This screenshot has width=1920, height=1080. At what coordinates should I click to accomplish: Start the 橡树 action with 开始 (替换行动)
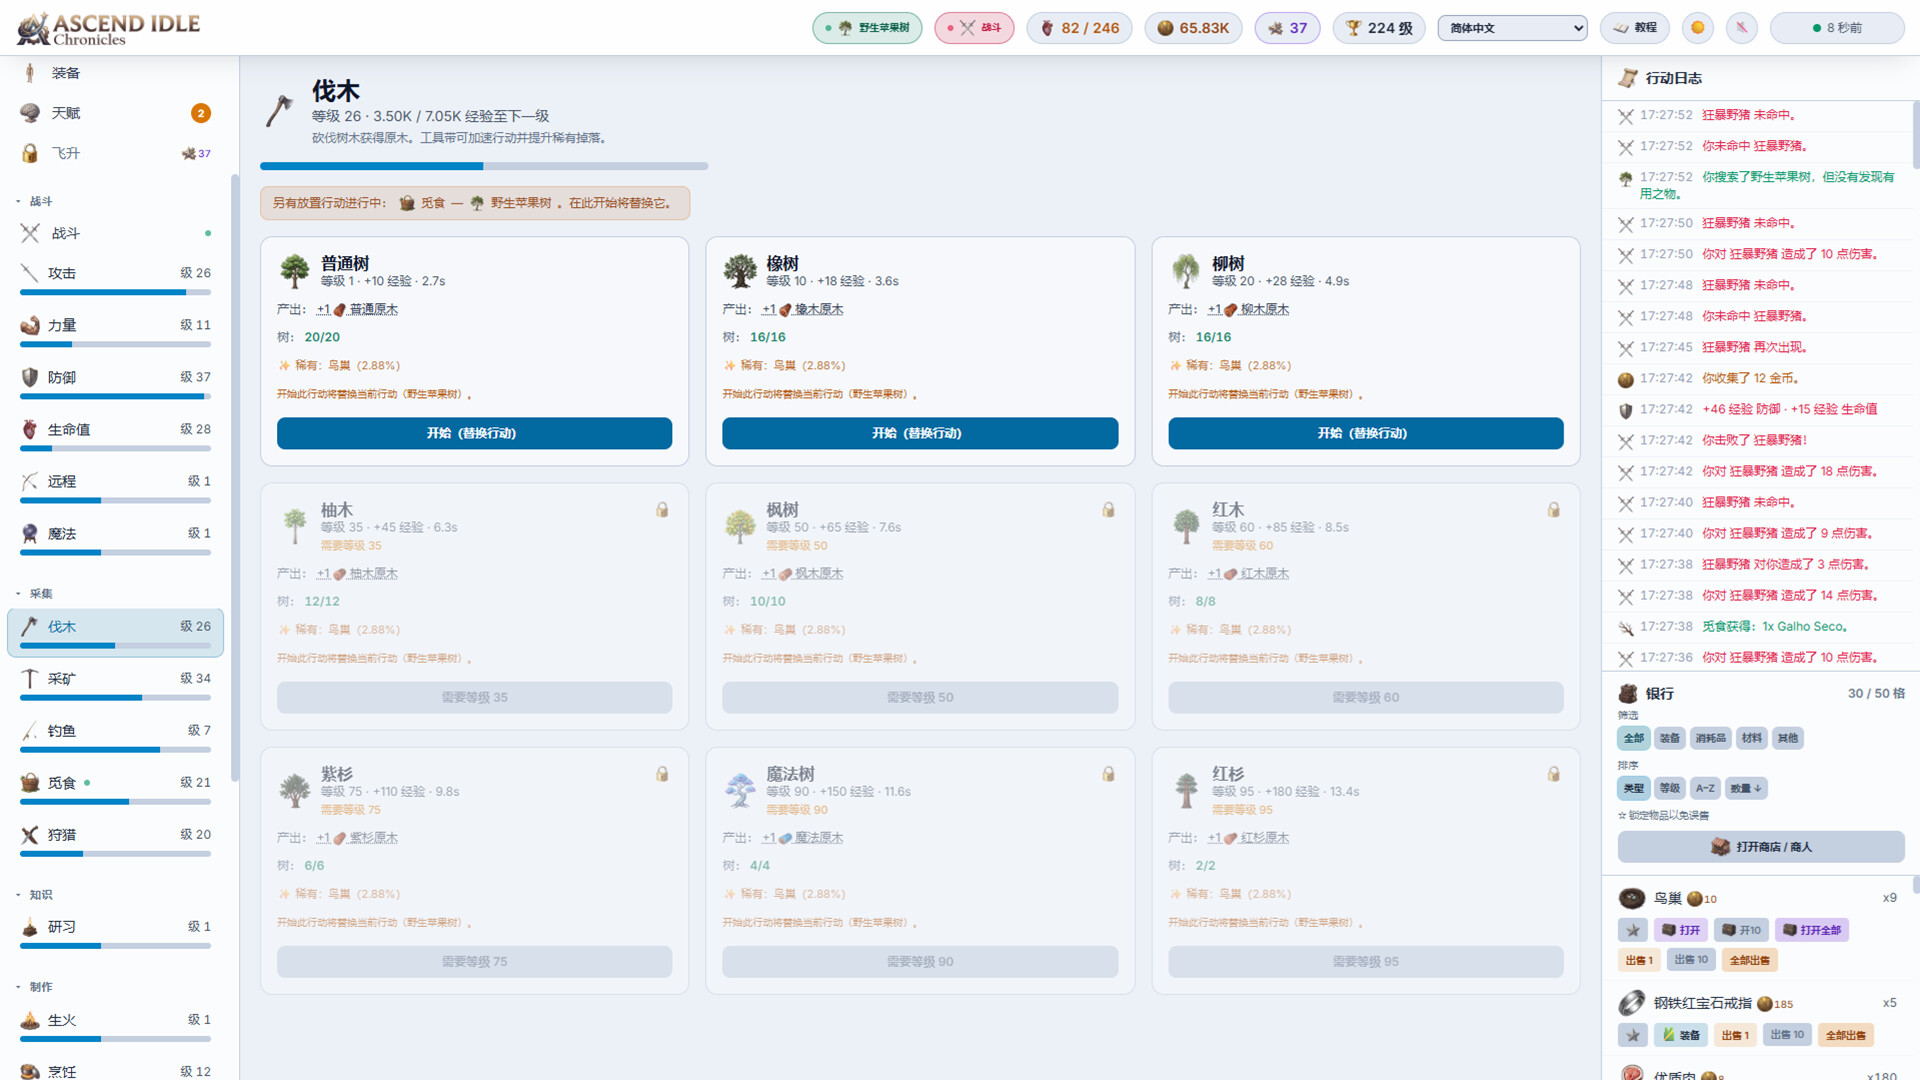coord(920,433)
